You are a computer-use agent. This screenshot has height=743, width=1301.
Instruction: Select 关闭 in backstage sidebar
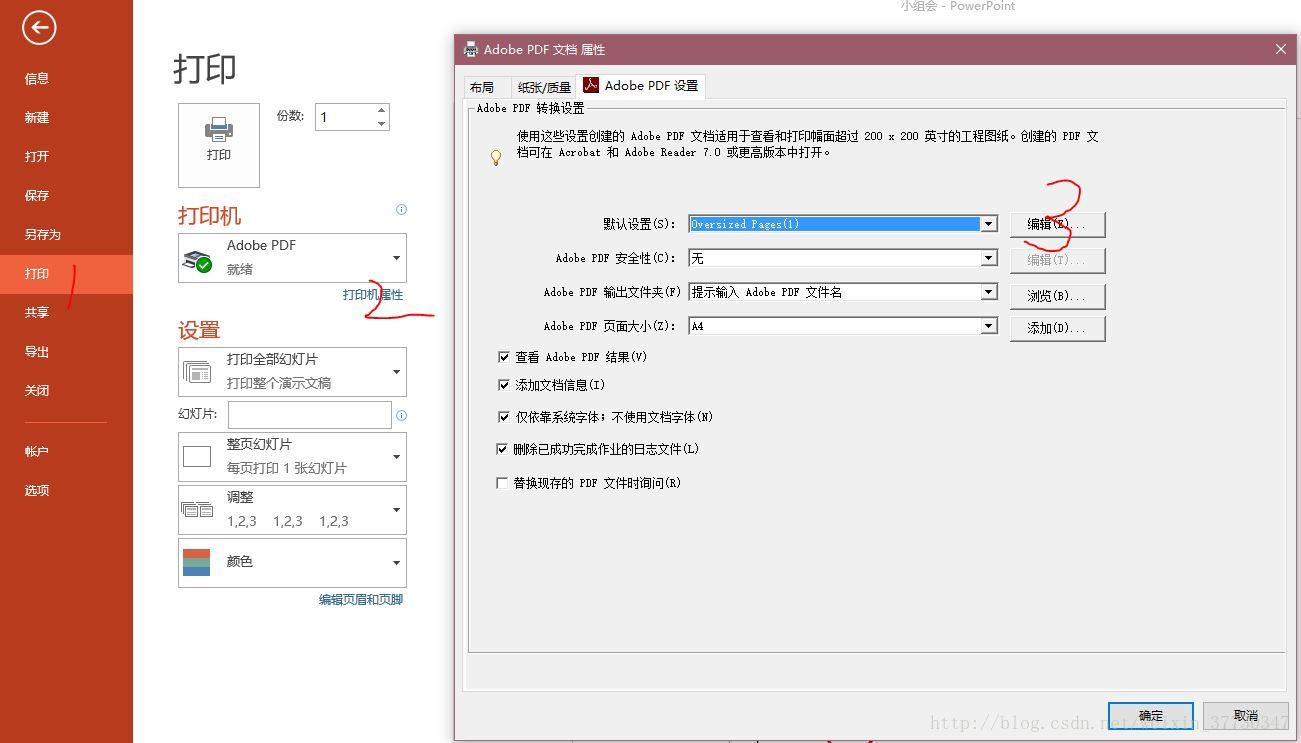point(66,390)
